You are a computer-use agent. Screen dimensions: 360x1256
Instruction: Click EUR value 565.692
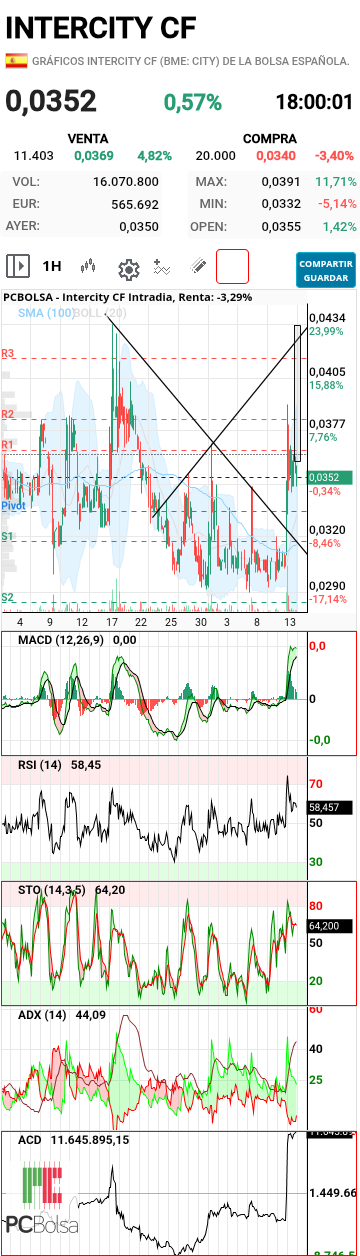(136, 204)
